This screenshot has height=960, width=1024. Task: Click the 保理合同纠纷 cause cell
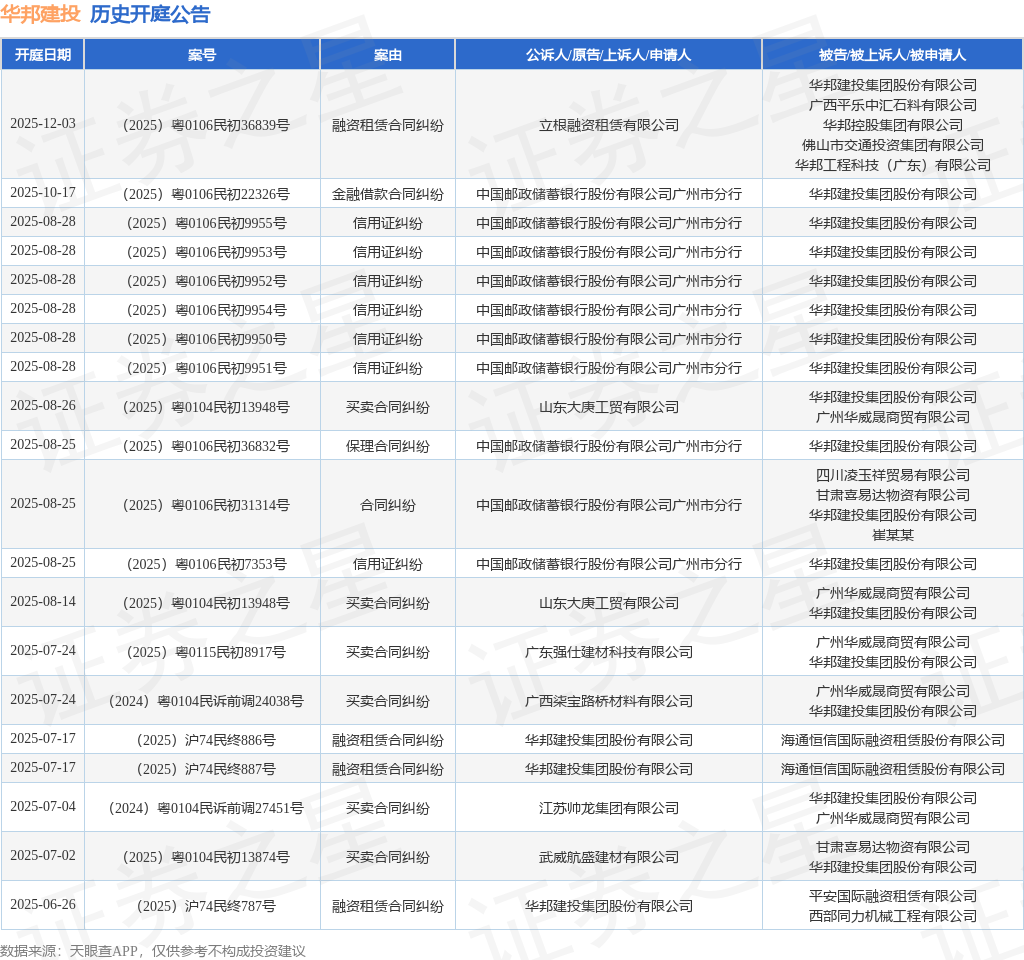click(387, 447)
